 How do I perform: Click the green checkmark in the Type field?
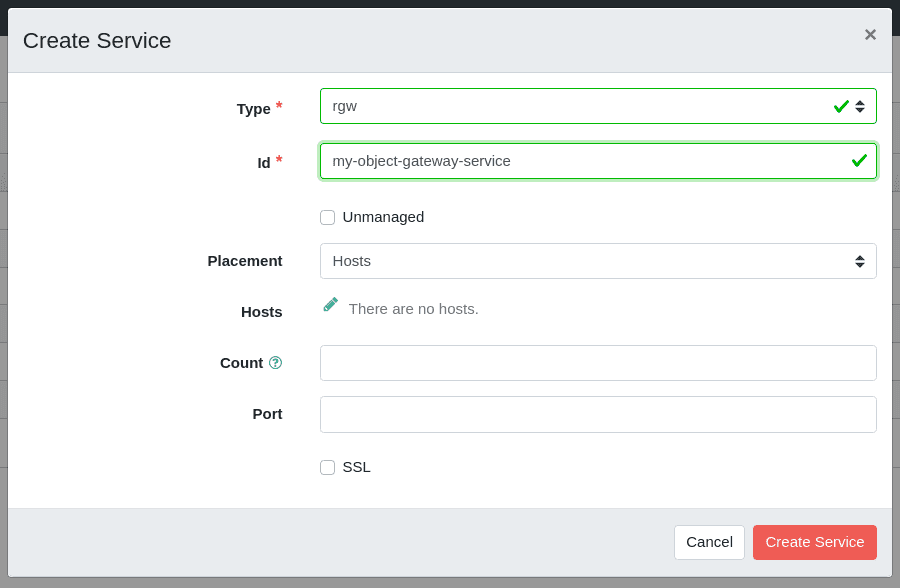841,106
